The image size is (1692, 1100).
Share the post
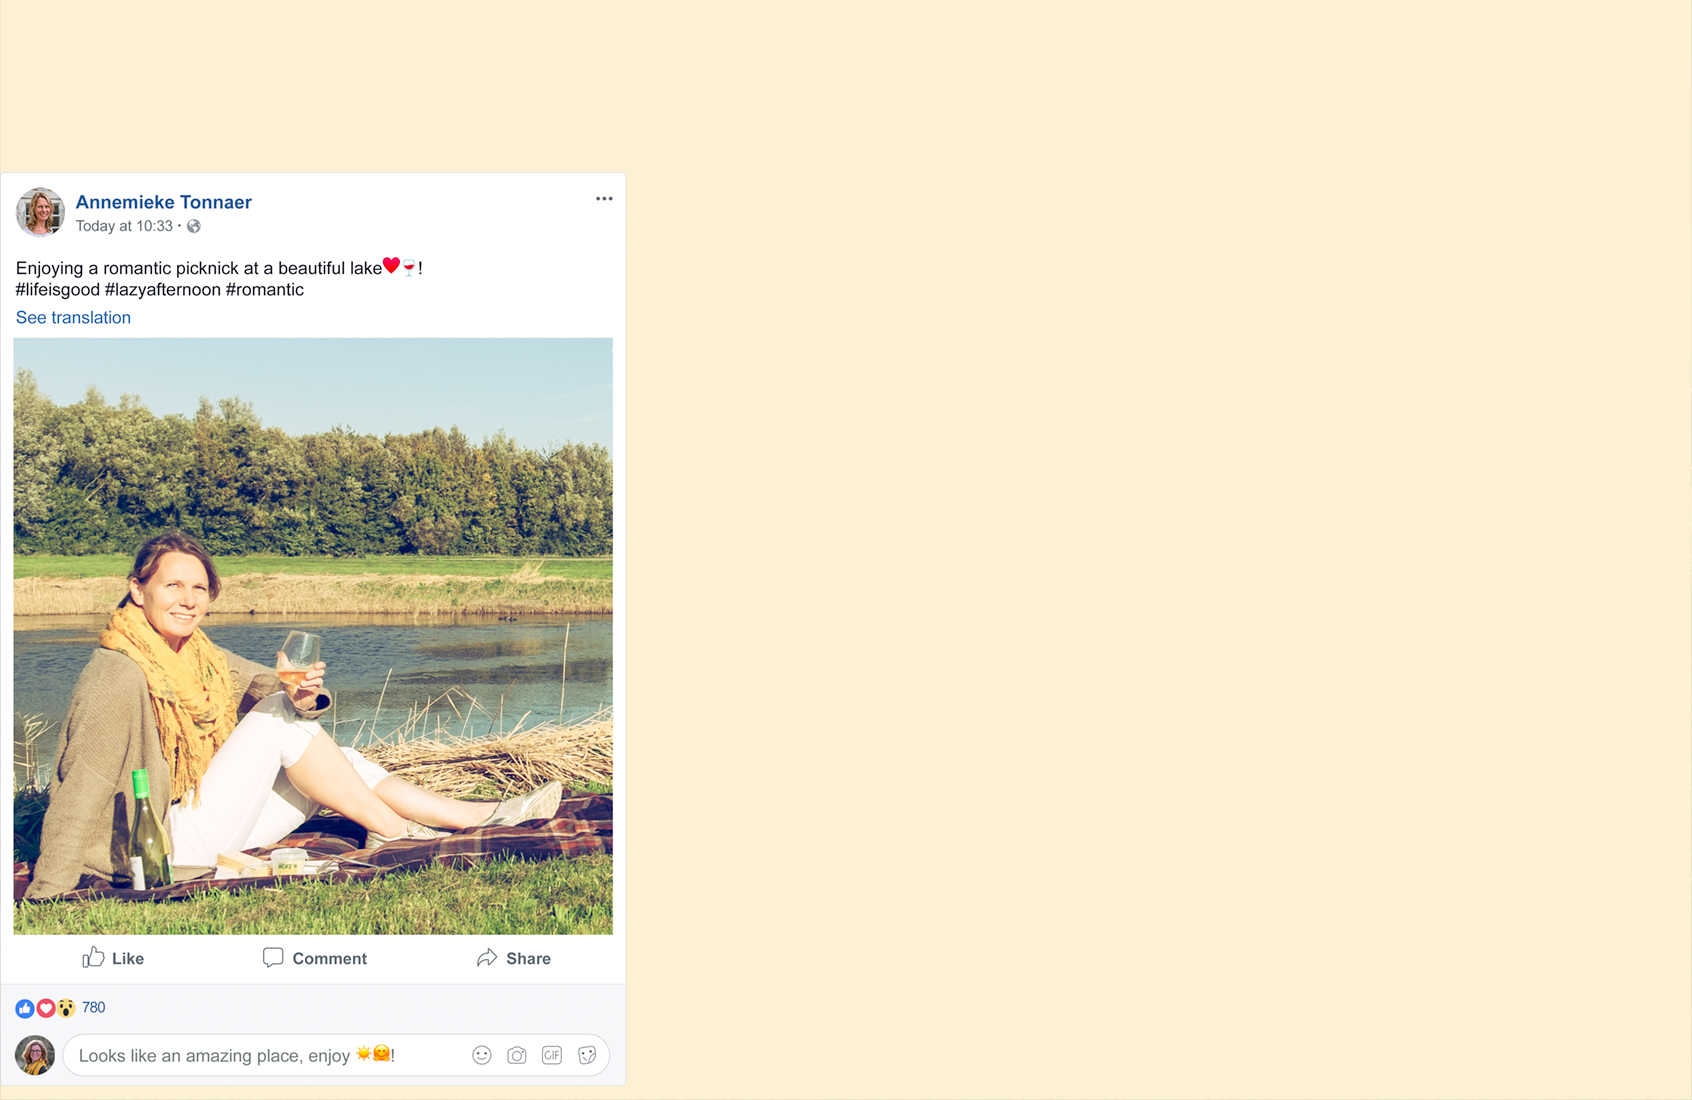(514, 958)
